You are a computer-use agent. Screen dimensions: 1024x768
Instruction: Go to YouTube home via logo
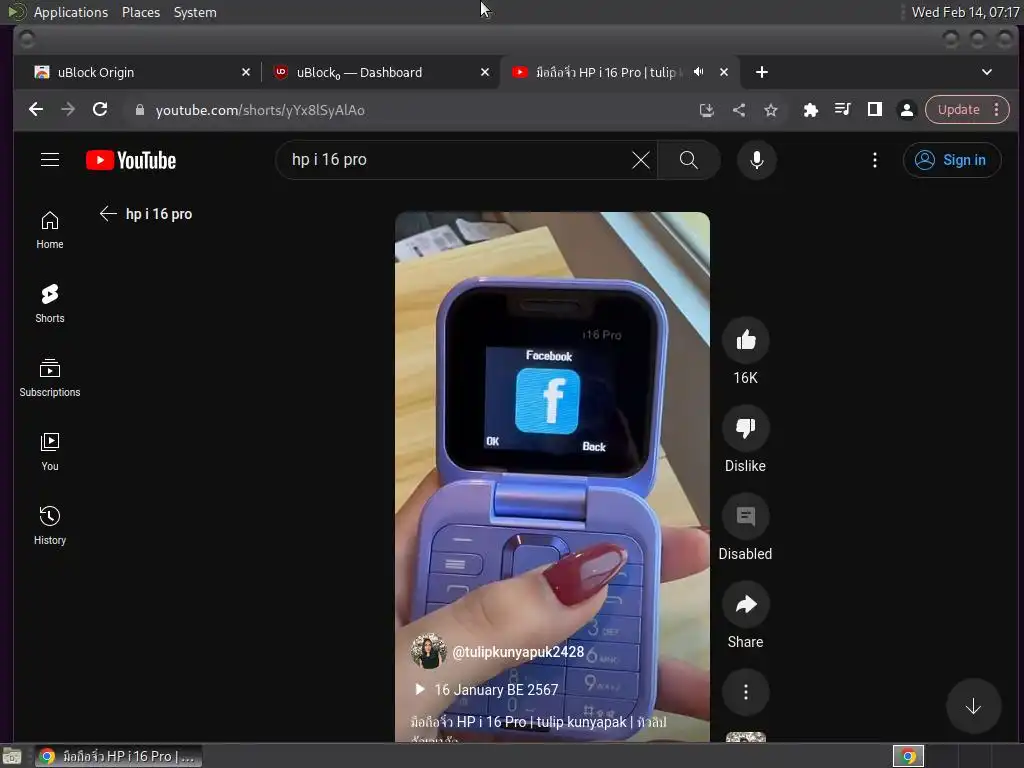[131, 161]
